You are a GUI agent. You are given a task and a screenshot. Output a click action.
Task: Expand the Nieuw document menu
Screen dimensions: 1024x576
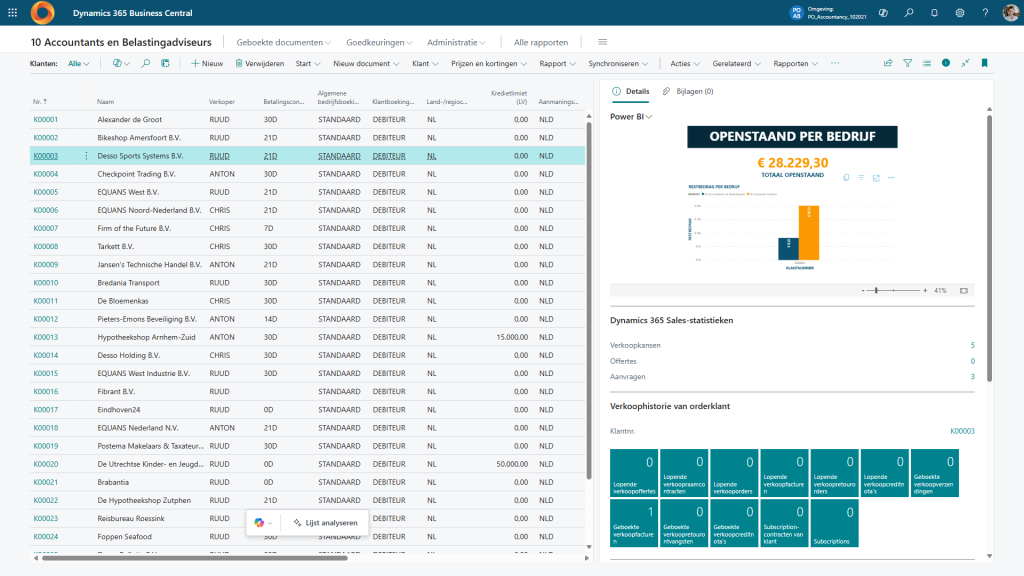(x=366, y=63)
